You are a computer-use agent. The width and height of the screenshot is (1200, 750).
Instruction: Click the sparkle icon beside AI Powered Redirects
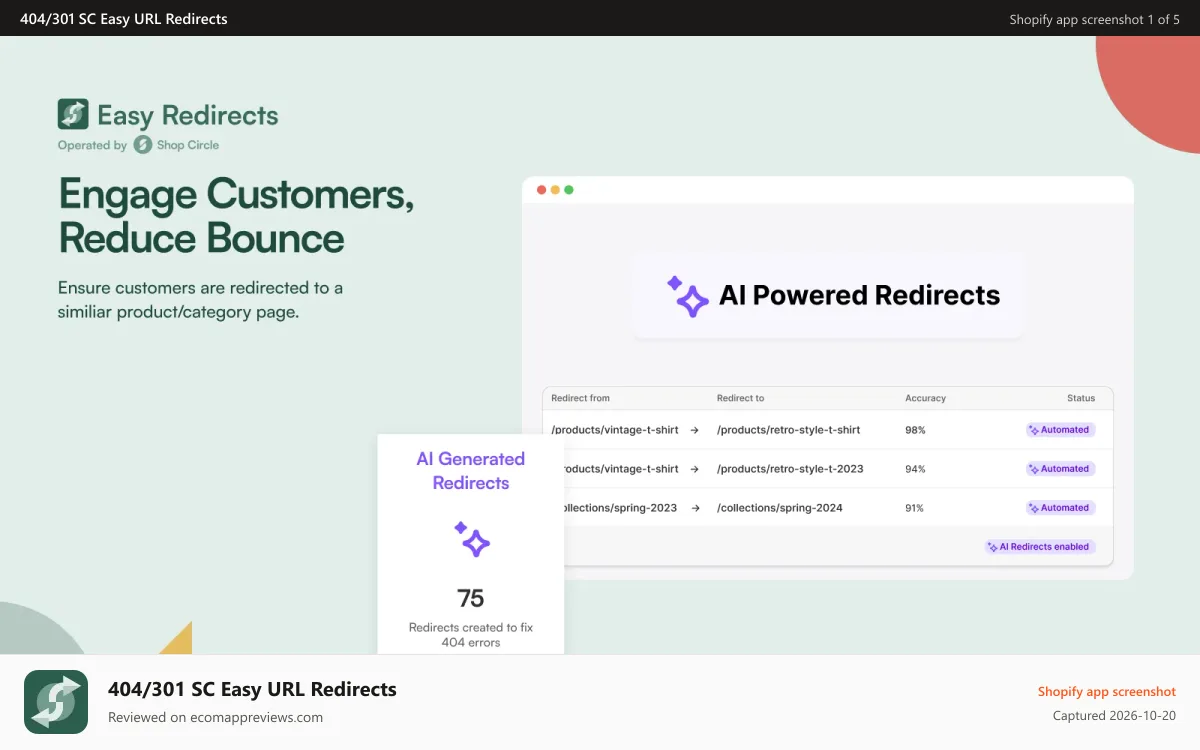[x=688, y=296]
